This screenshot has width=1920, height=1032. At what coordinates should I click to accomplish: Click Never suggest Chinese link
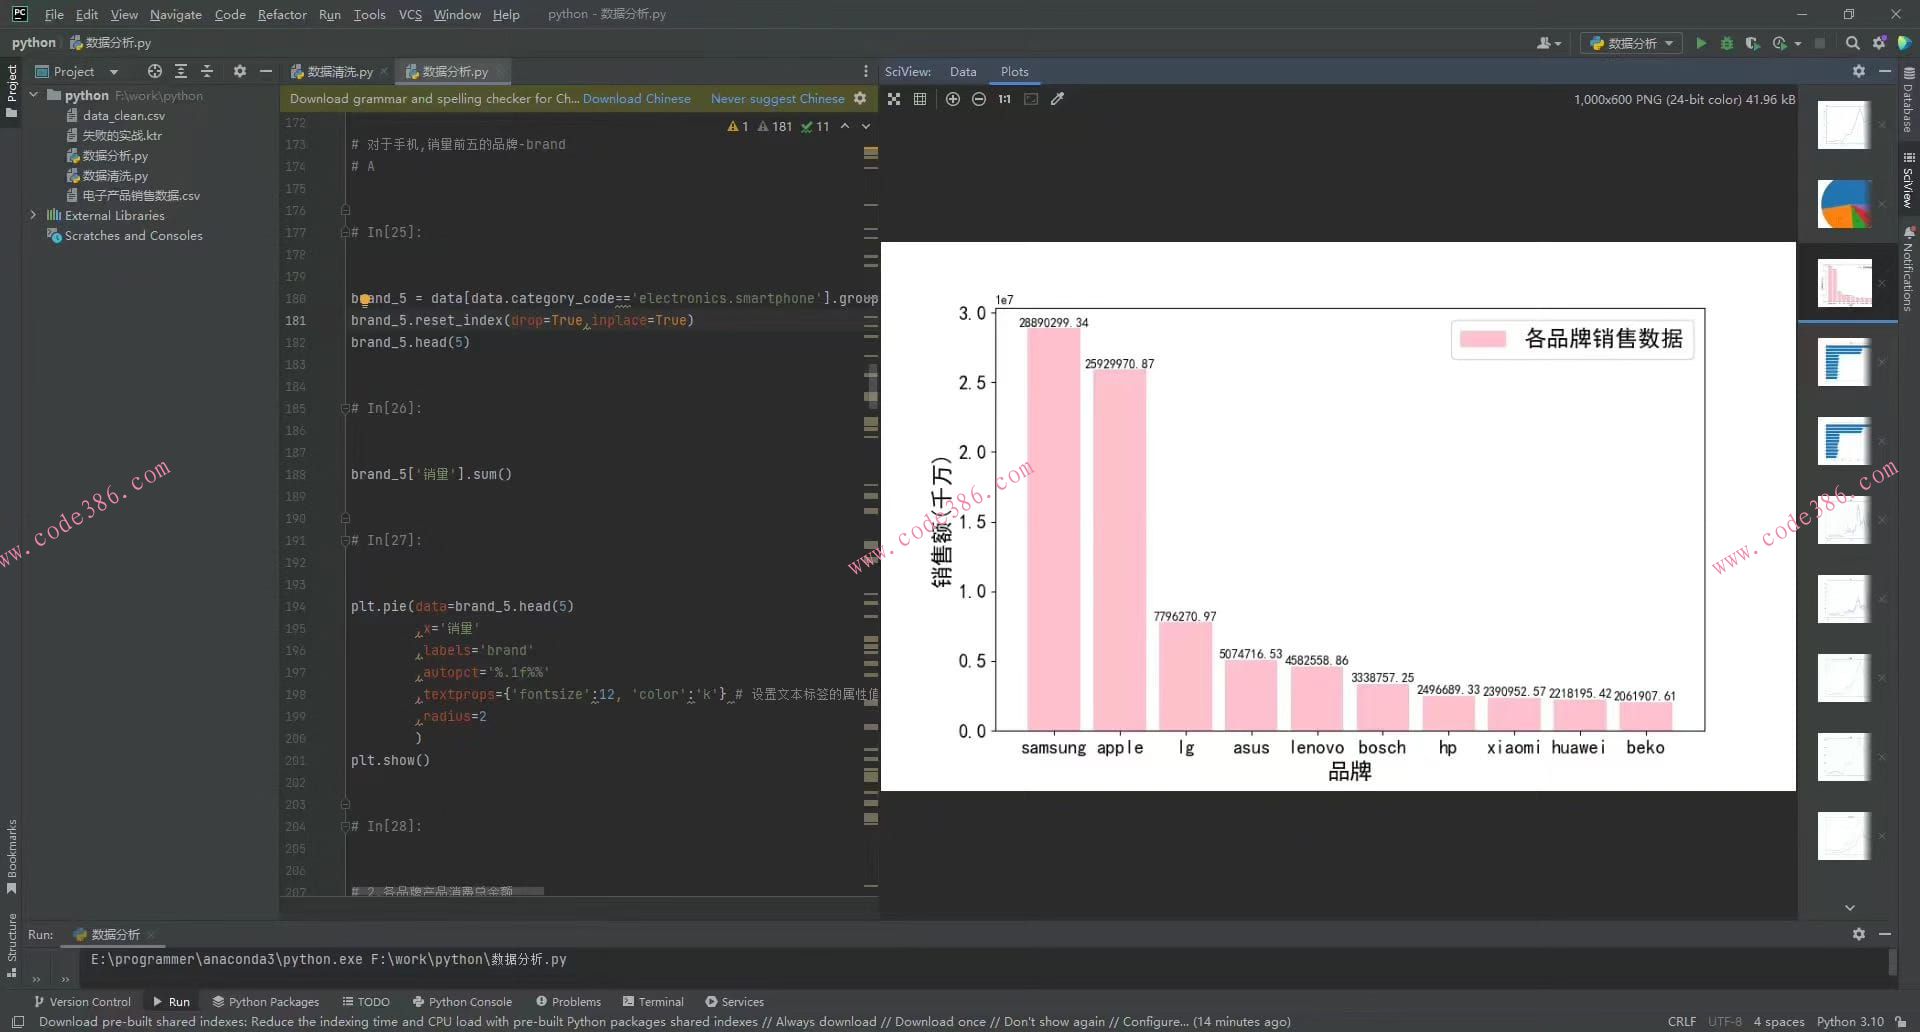tap(777, 98)
